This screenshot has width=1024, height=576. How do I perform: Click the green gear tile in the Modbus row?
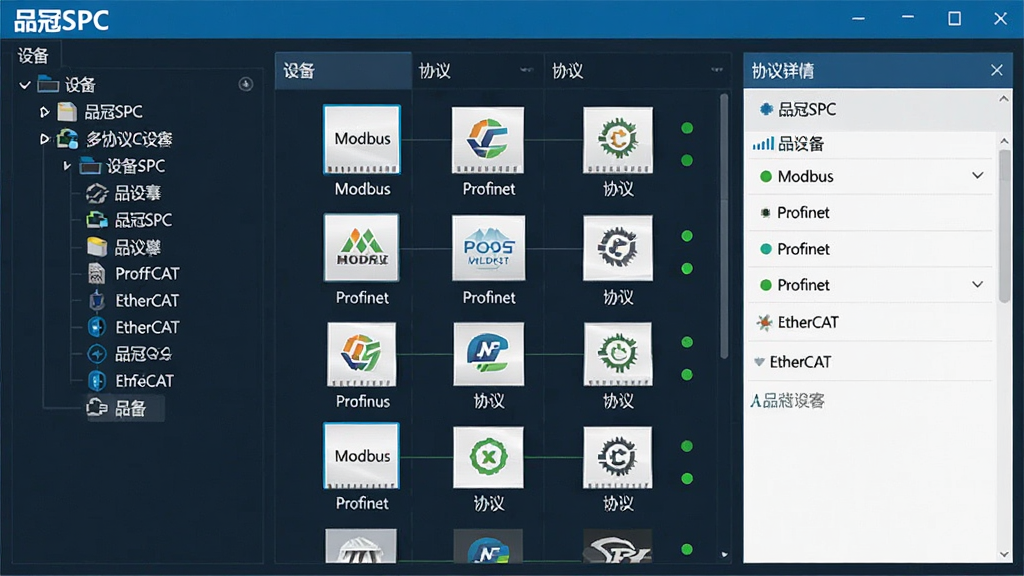pos(618,140)
